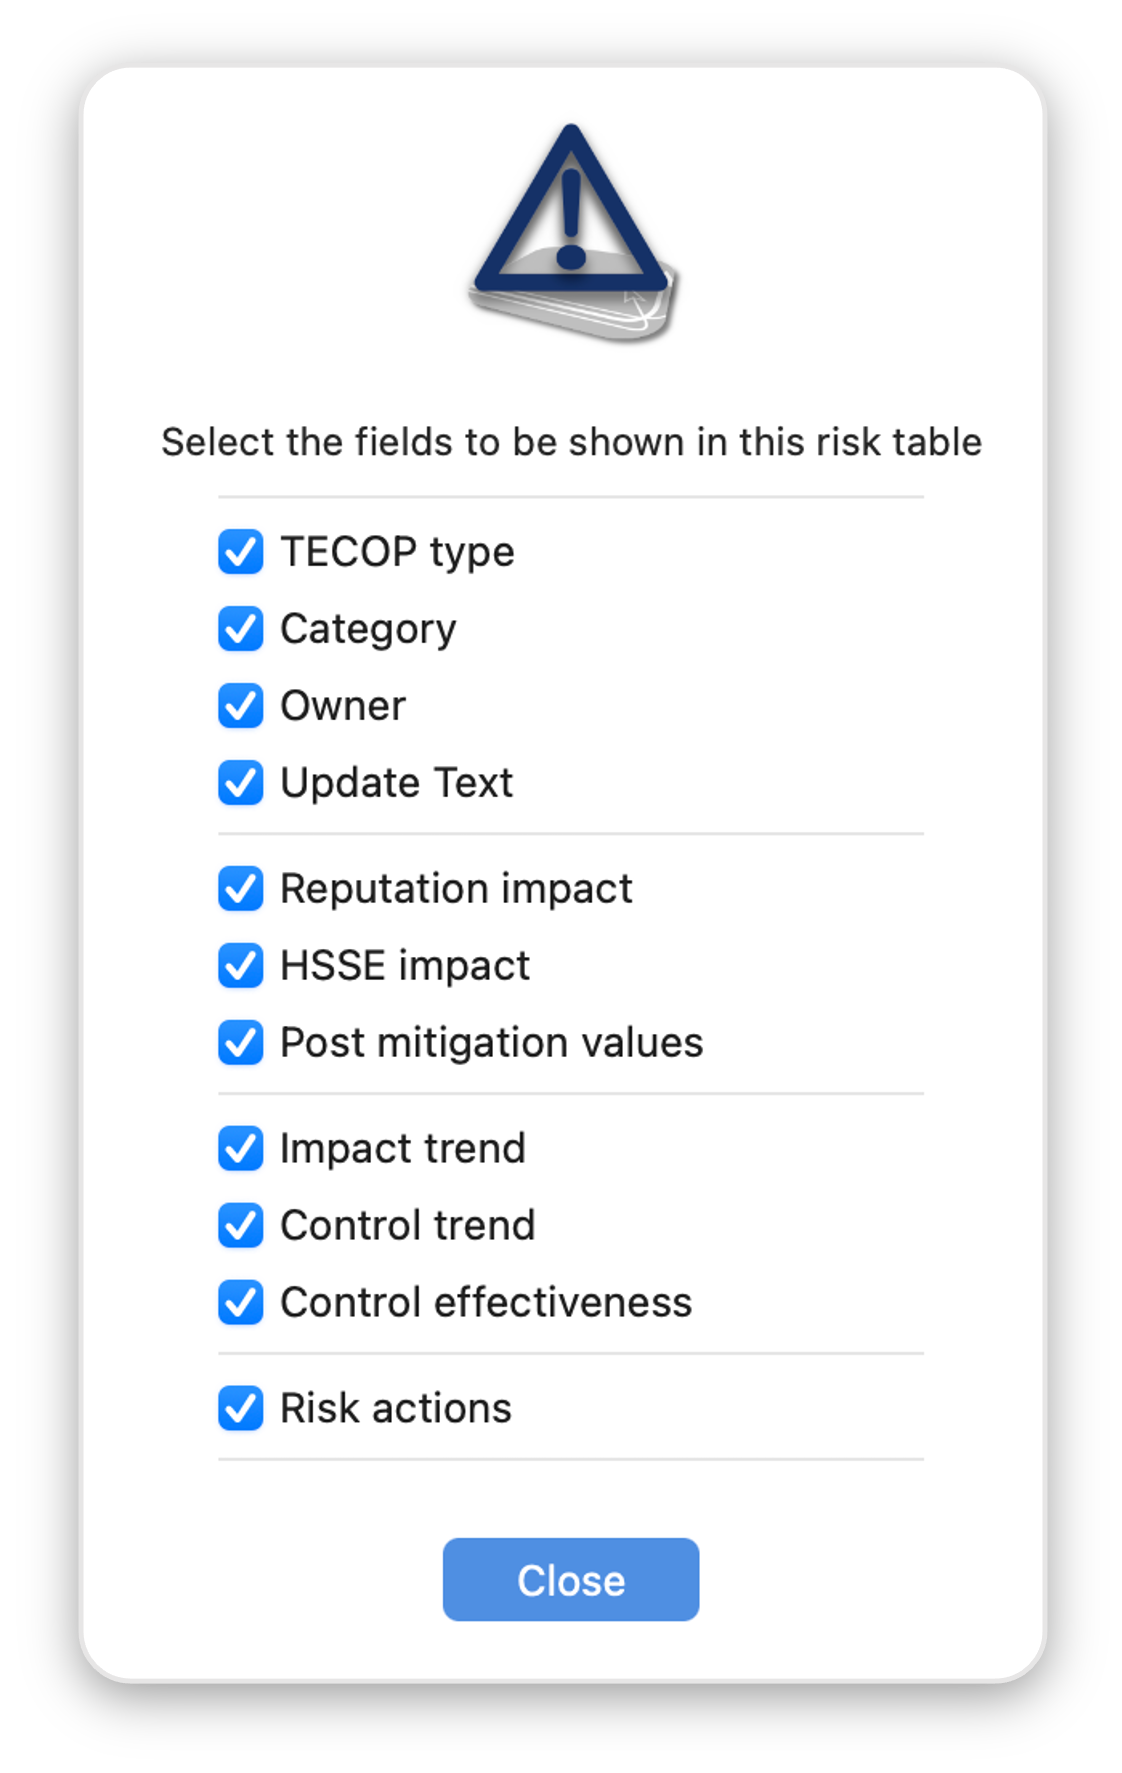Click the Close button
Viewport: 1122px width, 1773px height.
[570, 1579]
